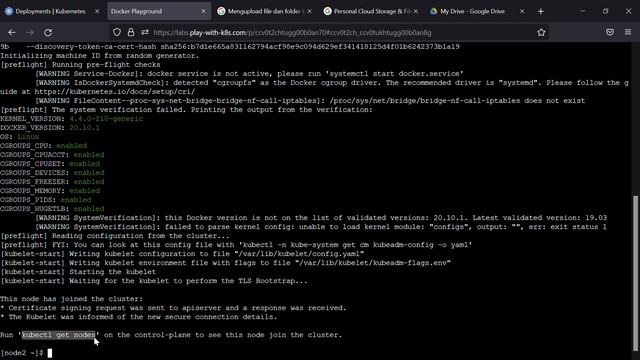Open the site permissions icon in the address bar
This screenshot has height=360, width=640.
point(144,32)
